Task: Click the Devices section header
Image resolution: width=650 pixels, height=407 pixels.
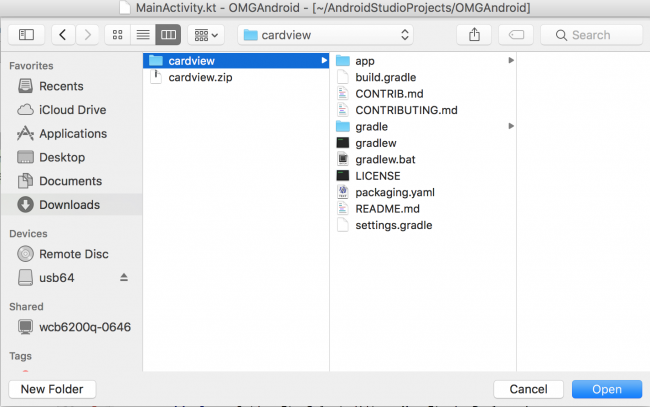Action: [28, 233]
